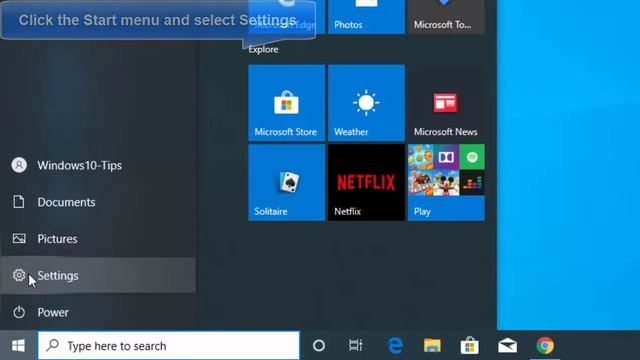Launch the Netflix tile
Viewport: 640px width, 360px height.
[x=366, y=182]
